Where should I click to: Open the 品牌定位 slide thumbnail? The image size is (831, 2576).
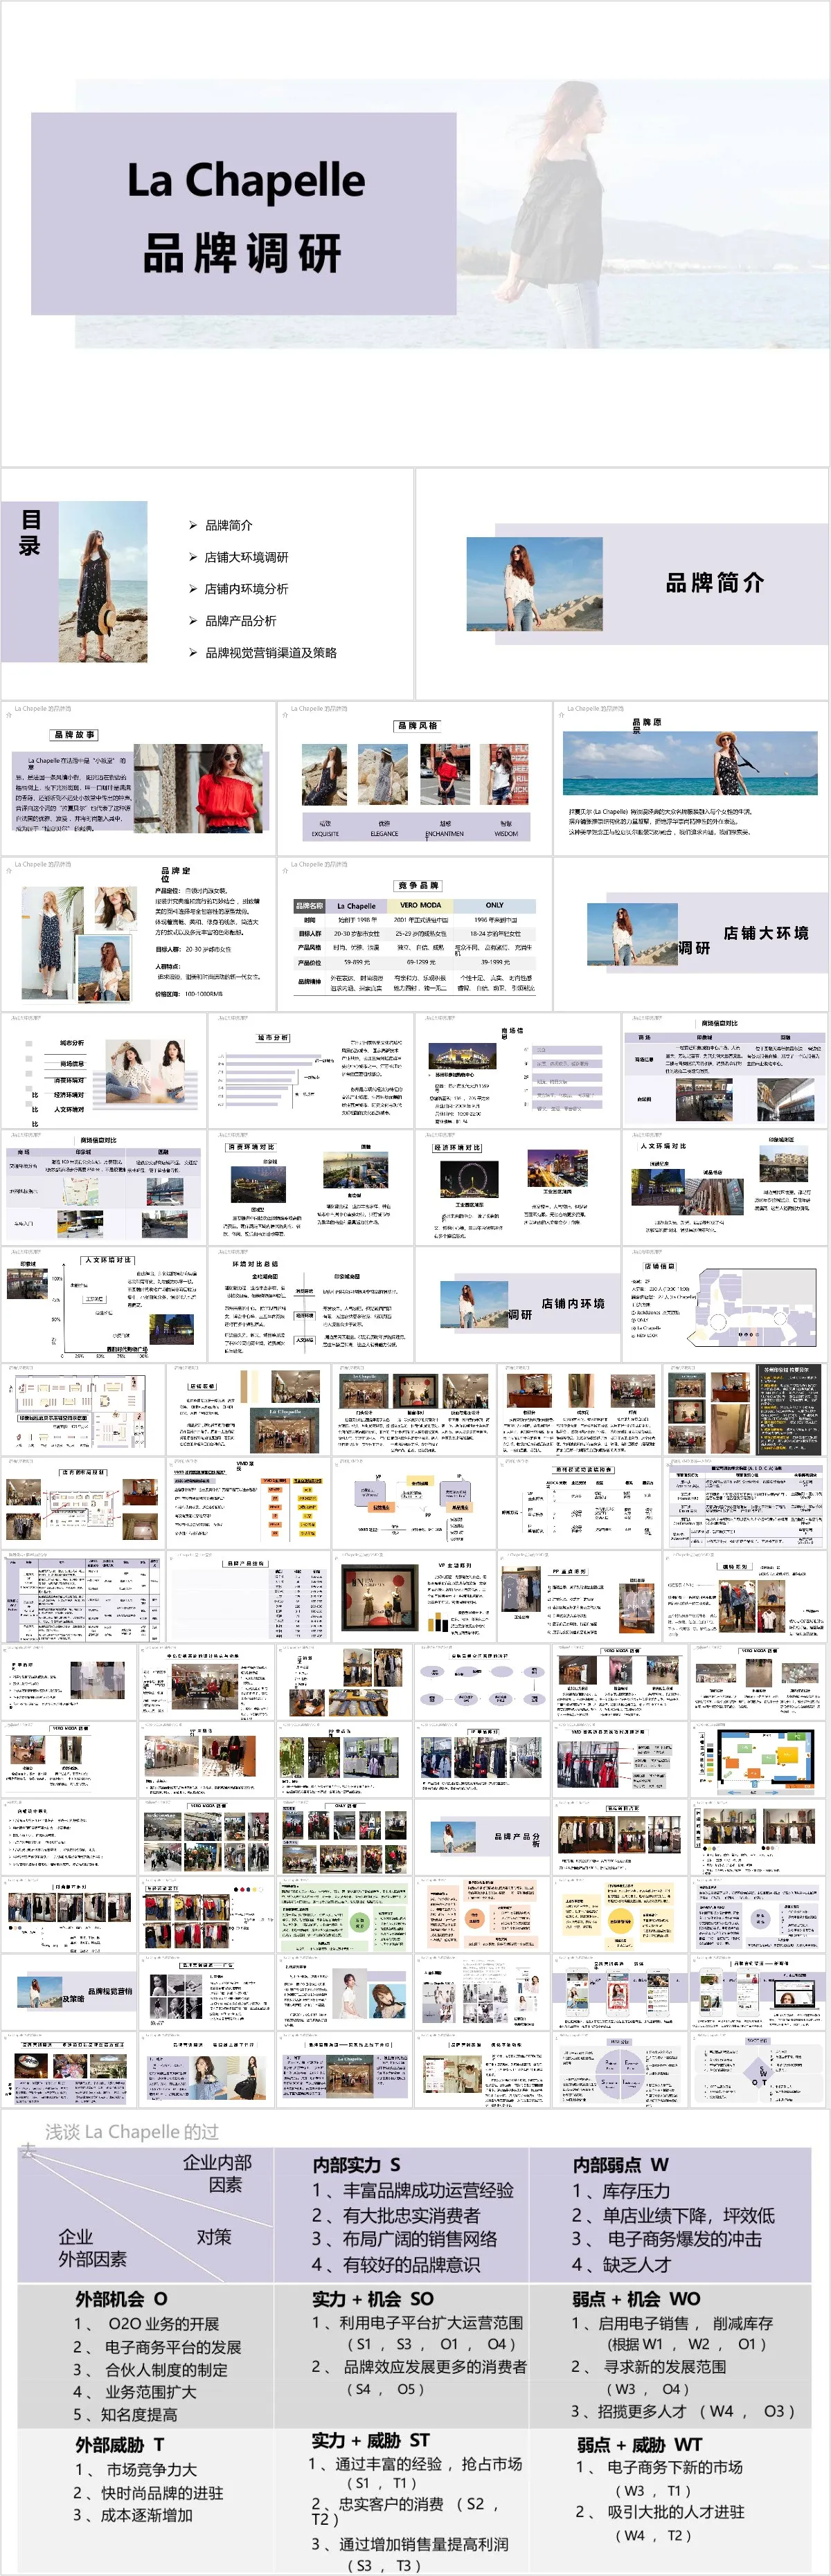[138, 933]
